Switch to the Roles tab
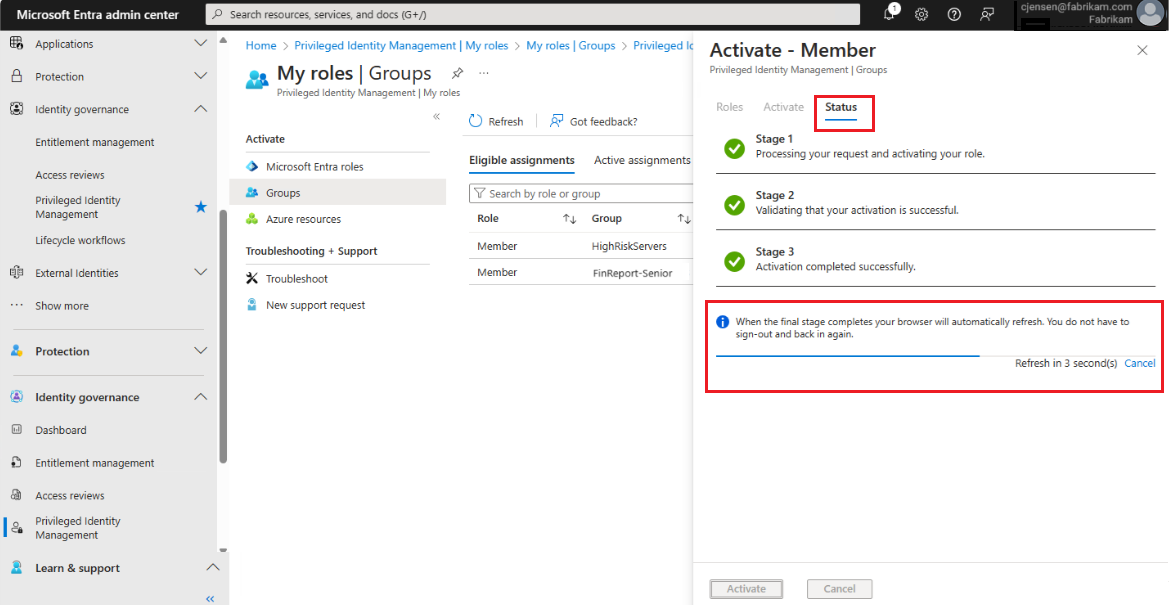The height and width of the screenshot is (605, 1169). (x=729, y=107)
